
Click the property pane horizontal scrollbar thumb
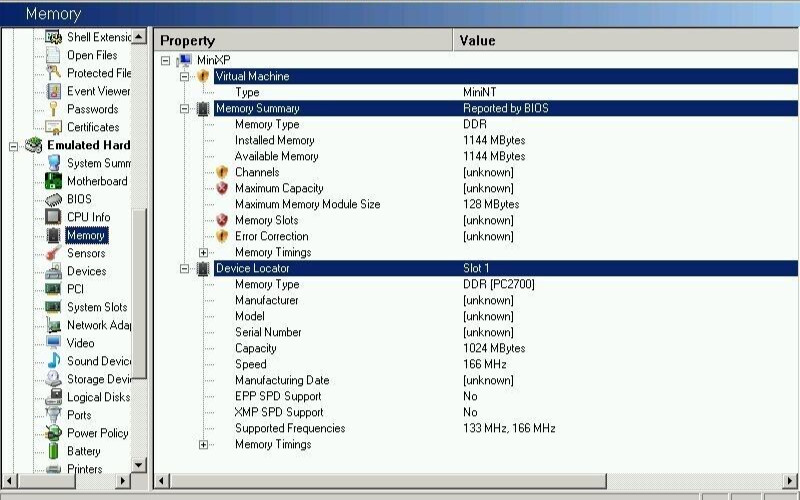pyautogui.click(x=388, y=481)
